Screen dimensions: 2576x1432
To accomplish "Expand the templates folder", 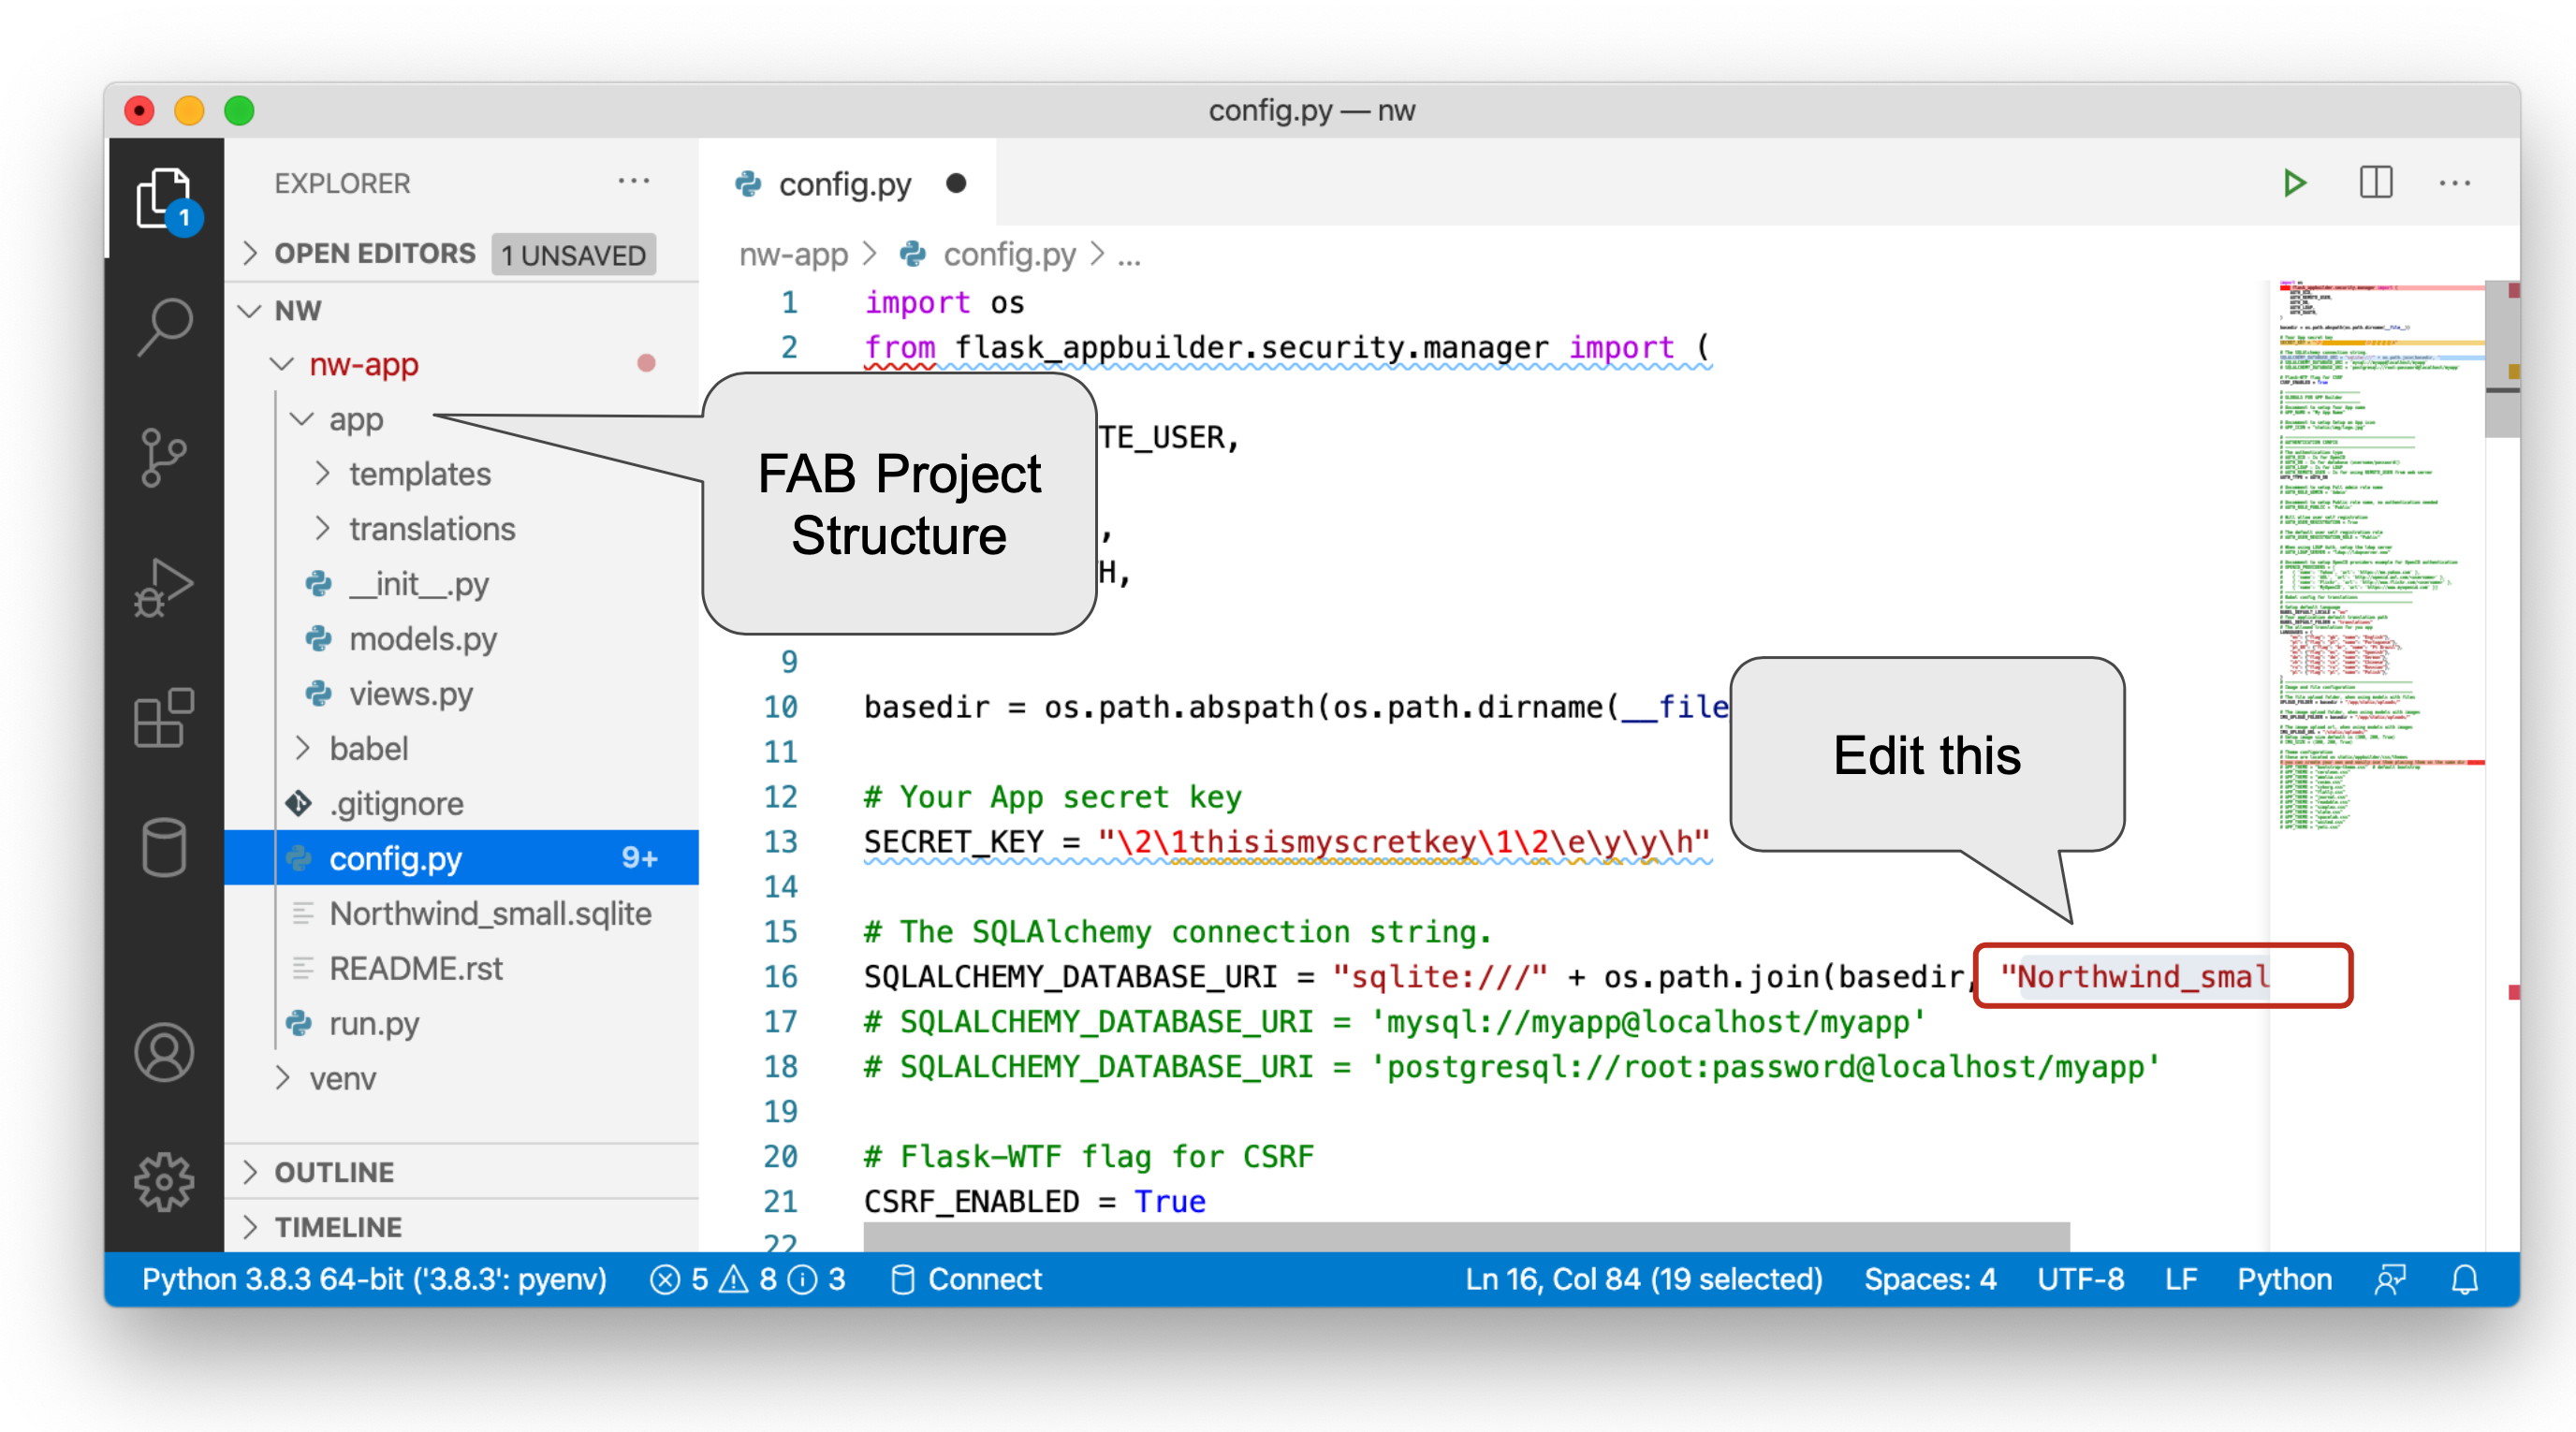I will 419,474.
